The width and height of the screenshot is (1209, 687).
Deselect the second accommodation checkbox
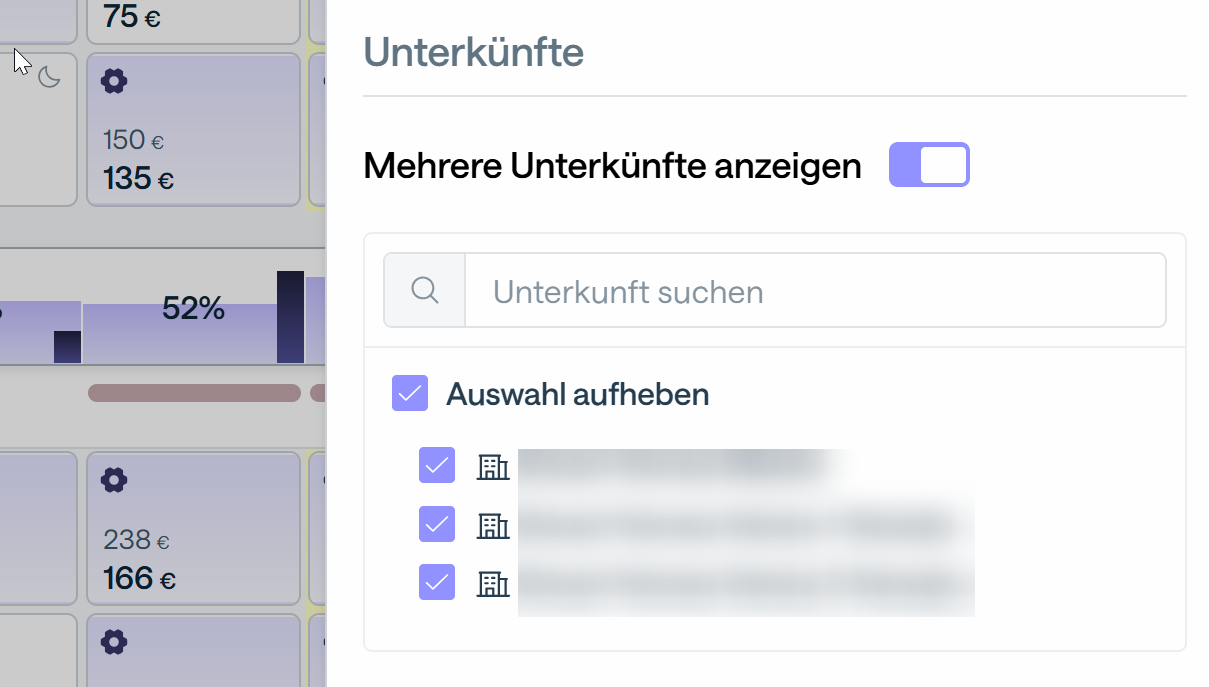pos(437,524)
